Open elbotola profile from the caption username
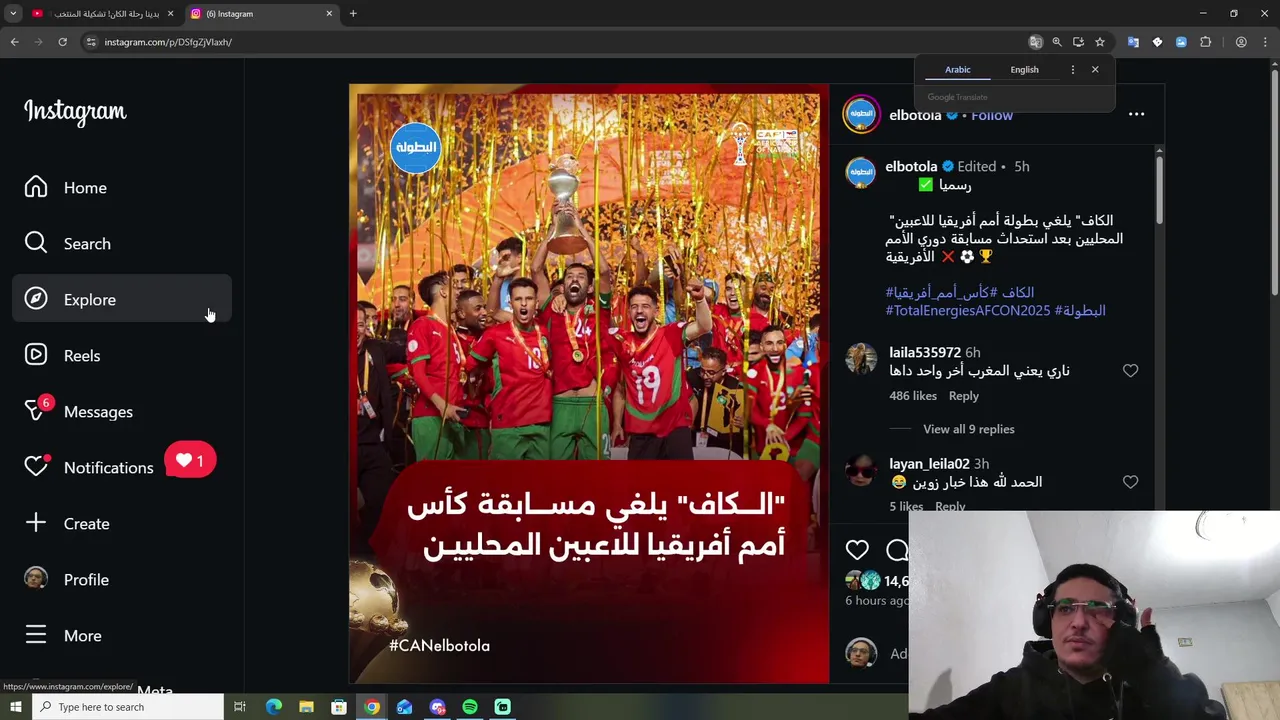 pos(911,167)
